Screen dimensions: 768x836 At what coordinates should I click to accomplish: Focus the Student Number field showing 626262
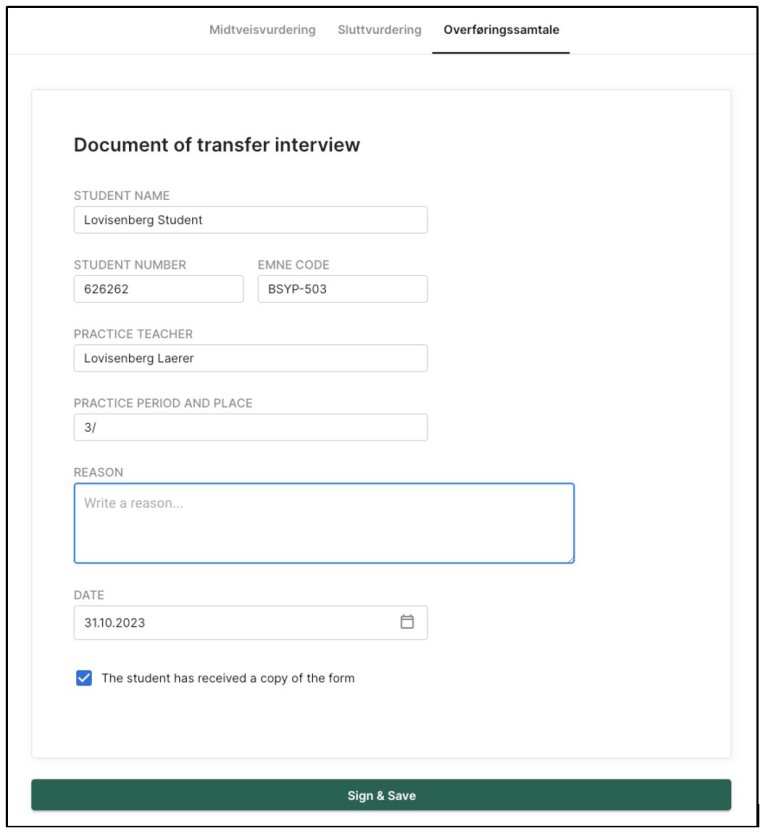pyautogui.click(x=158, y=289)
